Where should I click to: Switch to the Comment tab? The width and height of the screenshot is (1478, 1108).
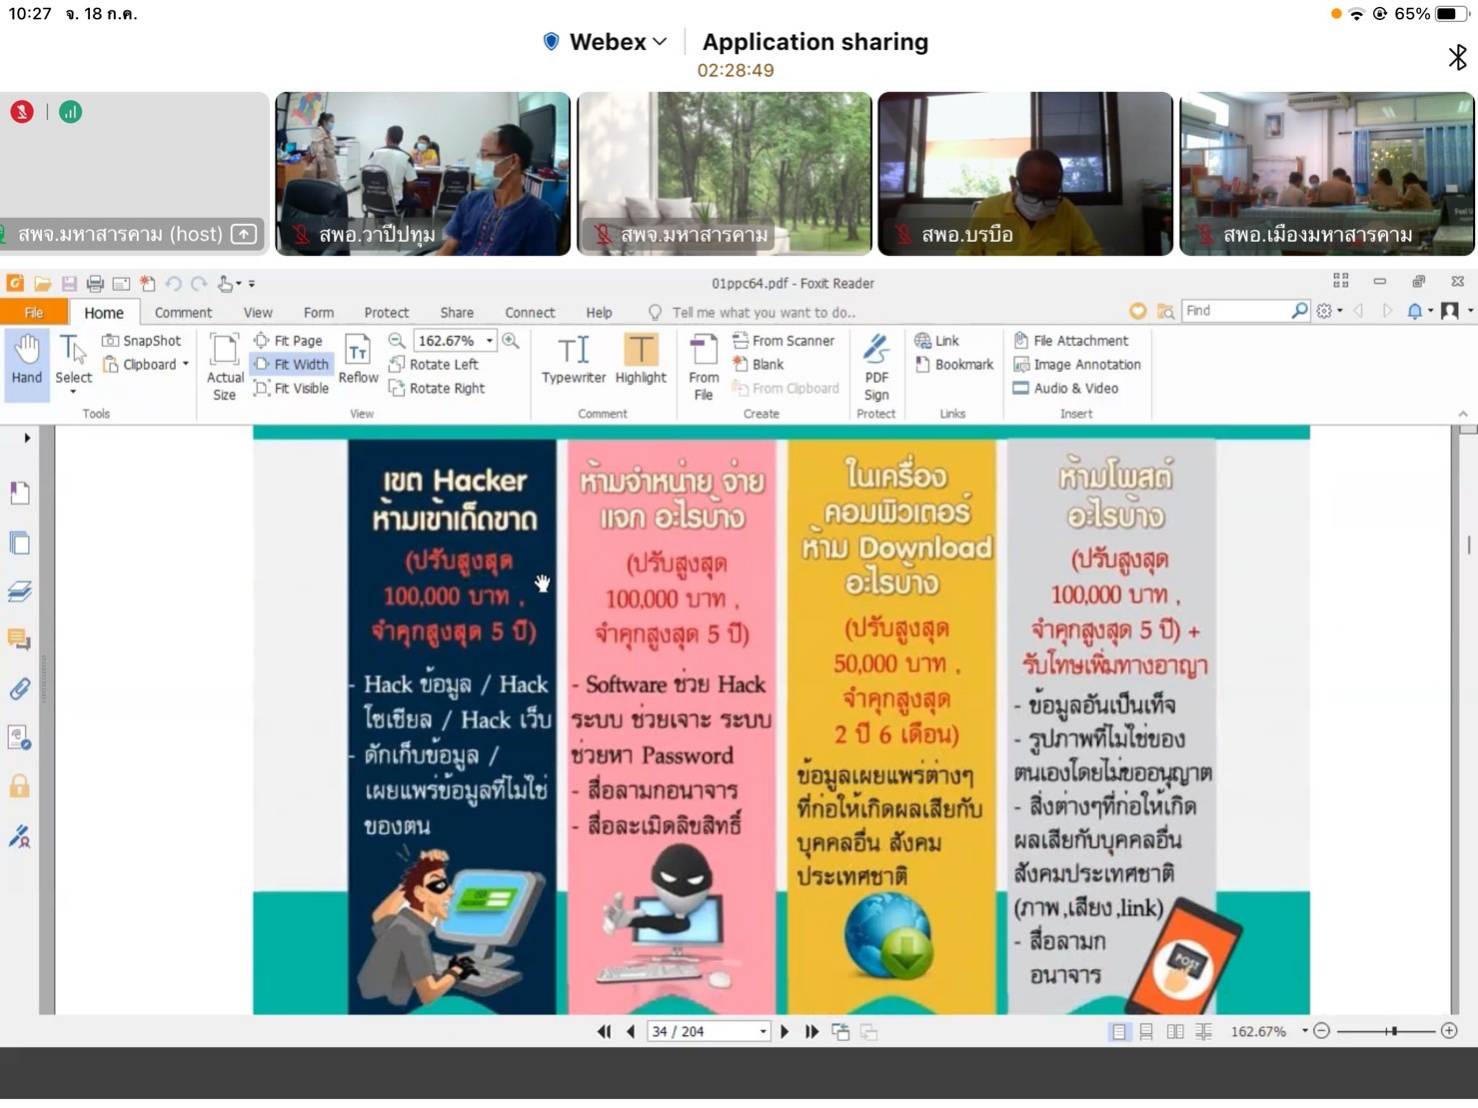click(183, 312)
